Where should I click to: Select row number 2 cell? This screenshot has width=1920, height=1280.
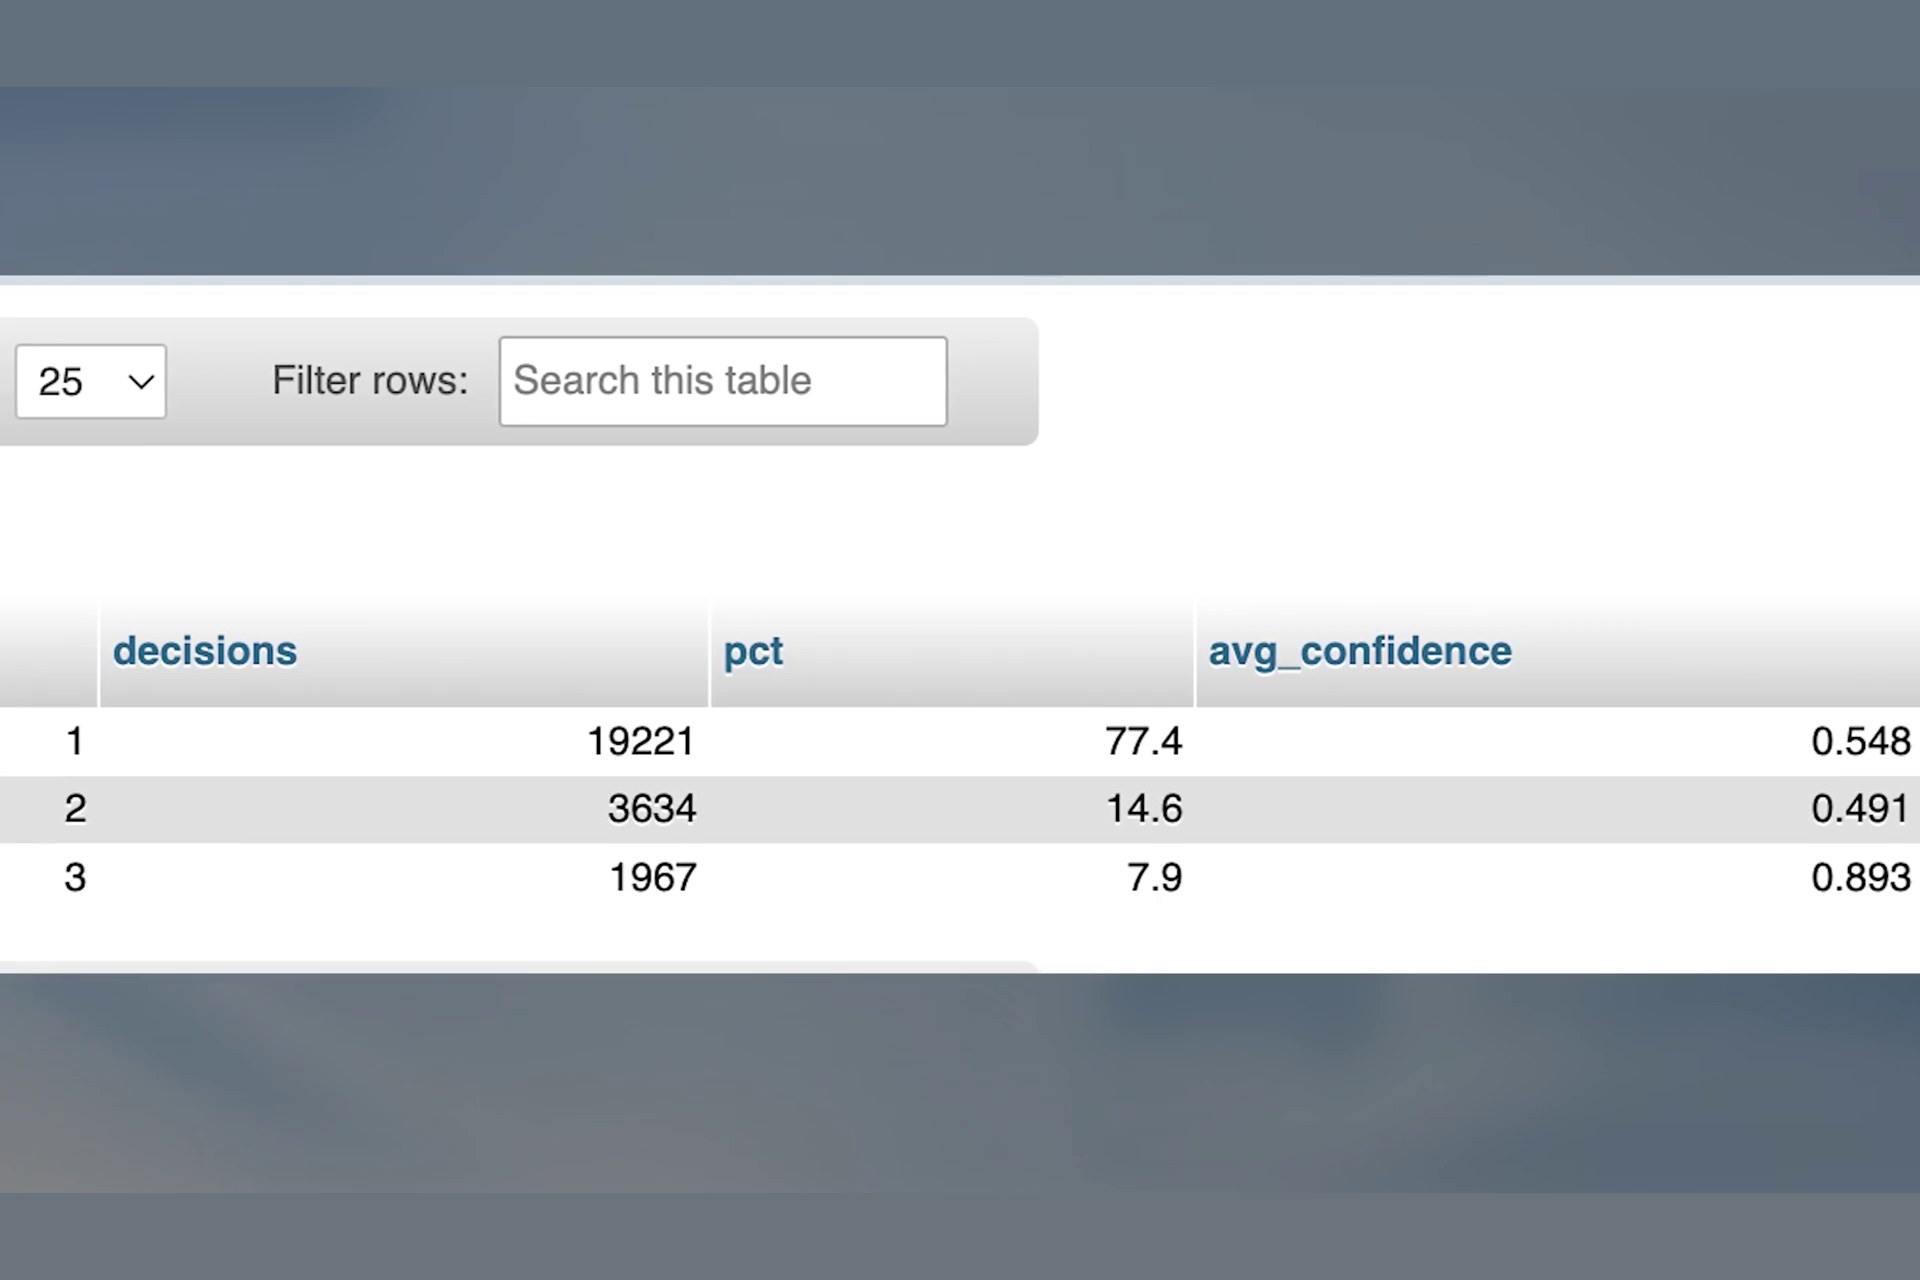pos(75,808)
